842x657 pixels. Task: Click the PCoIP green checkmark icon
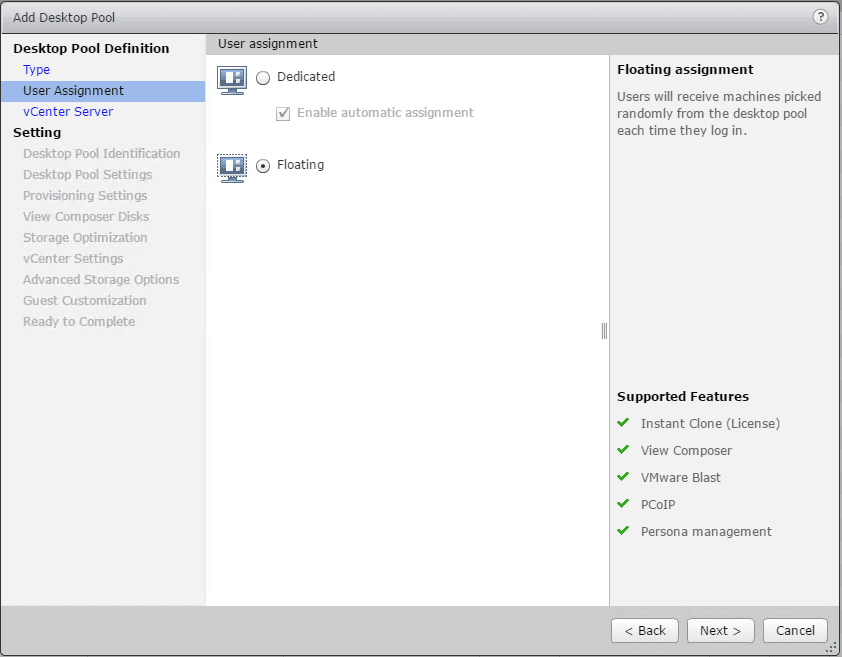tap(624, 504)
